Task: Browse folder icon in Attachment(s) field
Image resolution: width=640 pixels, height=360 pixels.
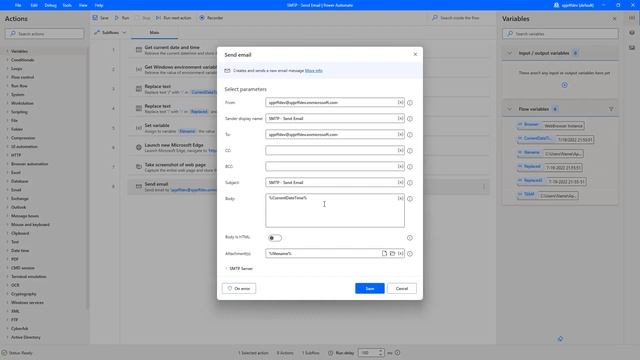Action: coord(392,253)
